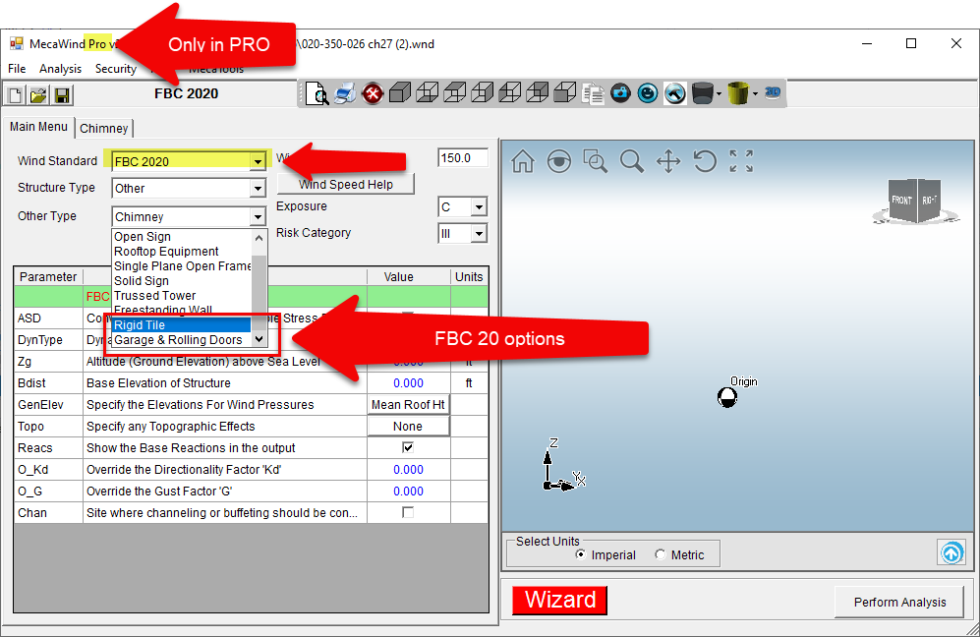Click the eye orbit icon in viewport

[x=559, y=161]
